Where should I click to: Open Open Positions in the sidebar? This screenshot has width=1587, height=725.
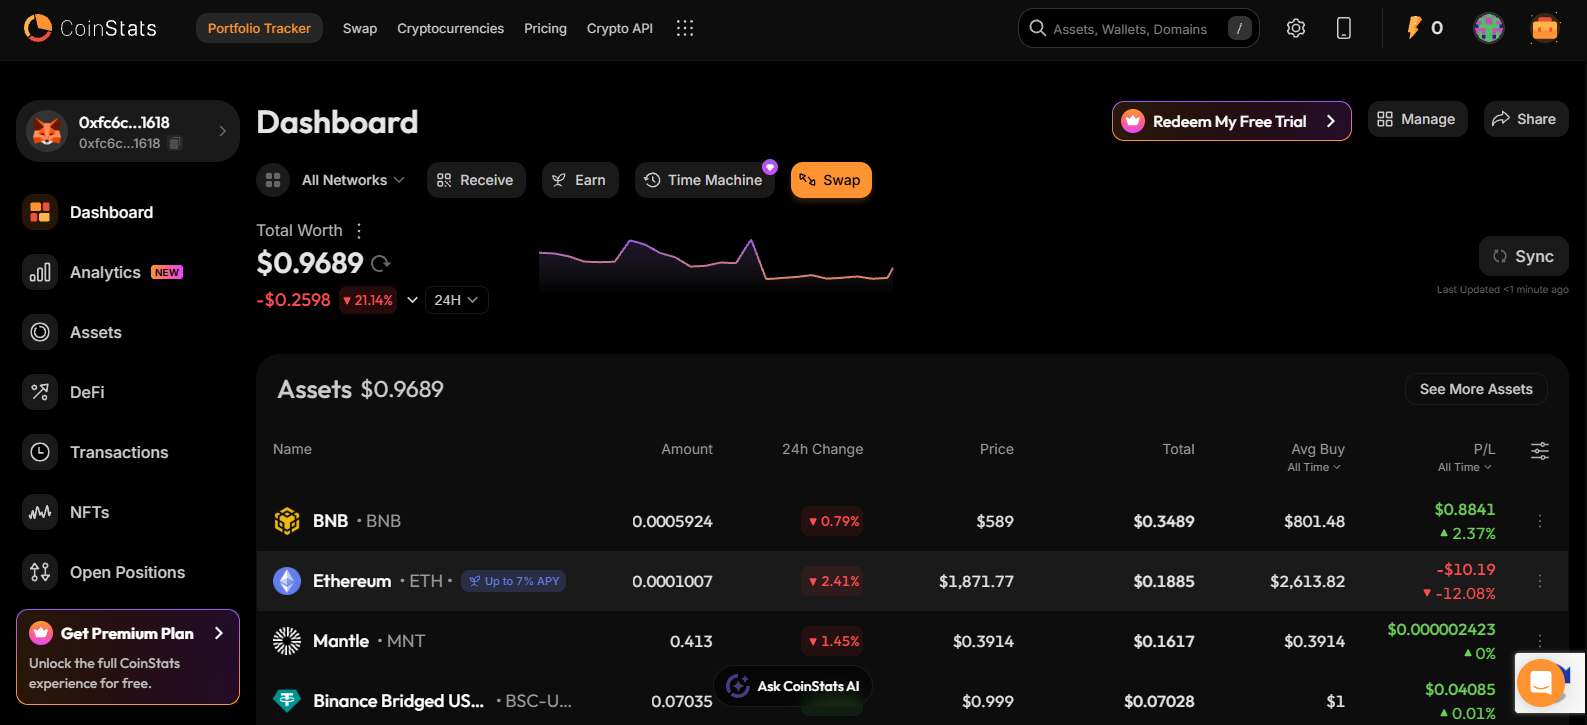[x=128, y=572]
